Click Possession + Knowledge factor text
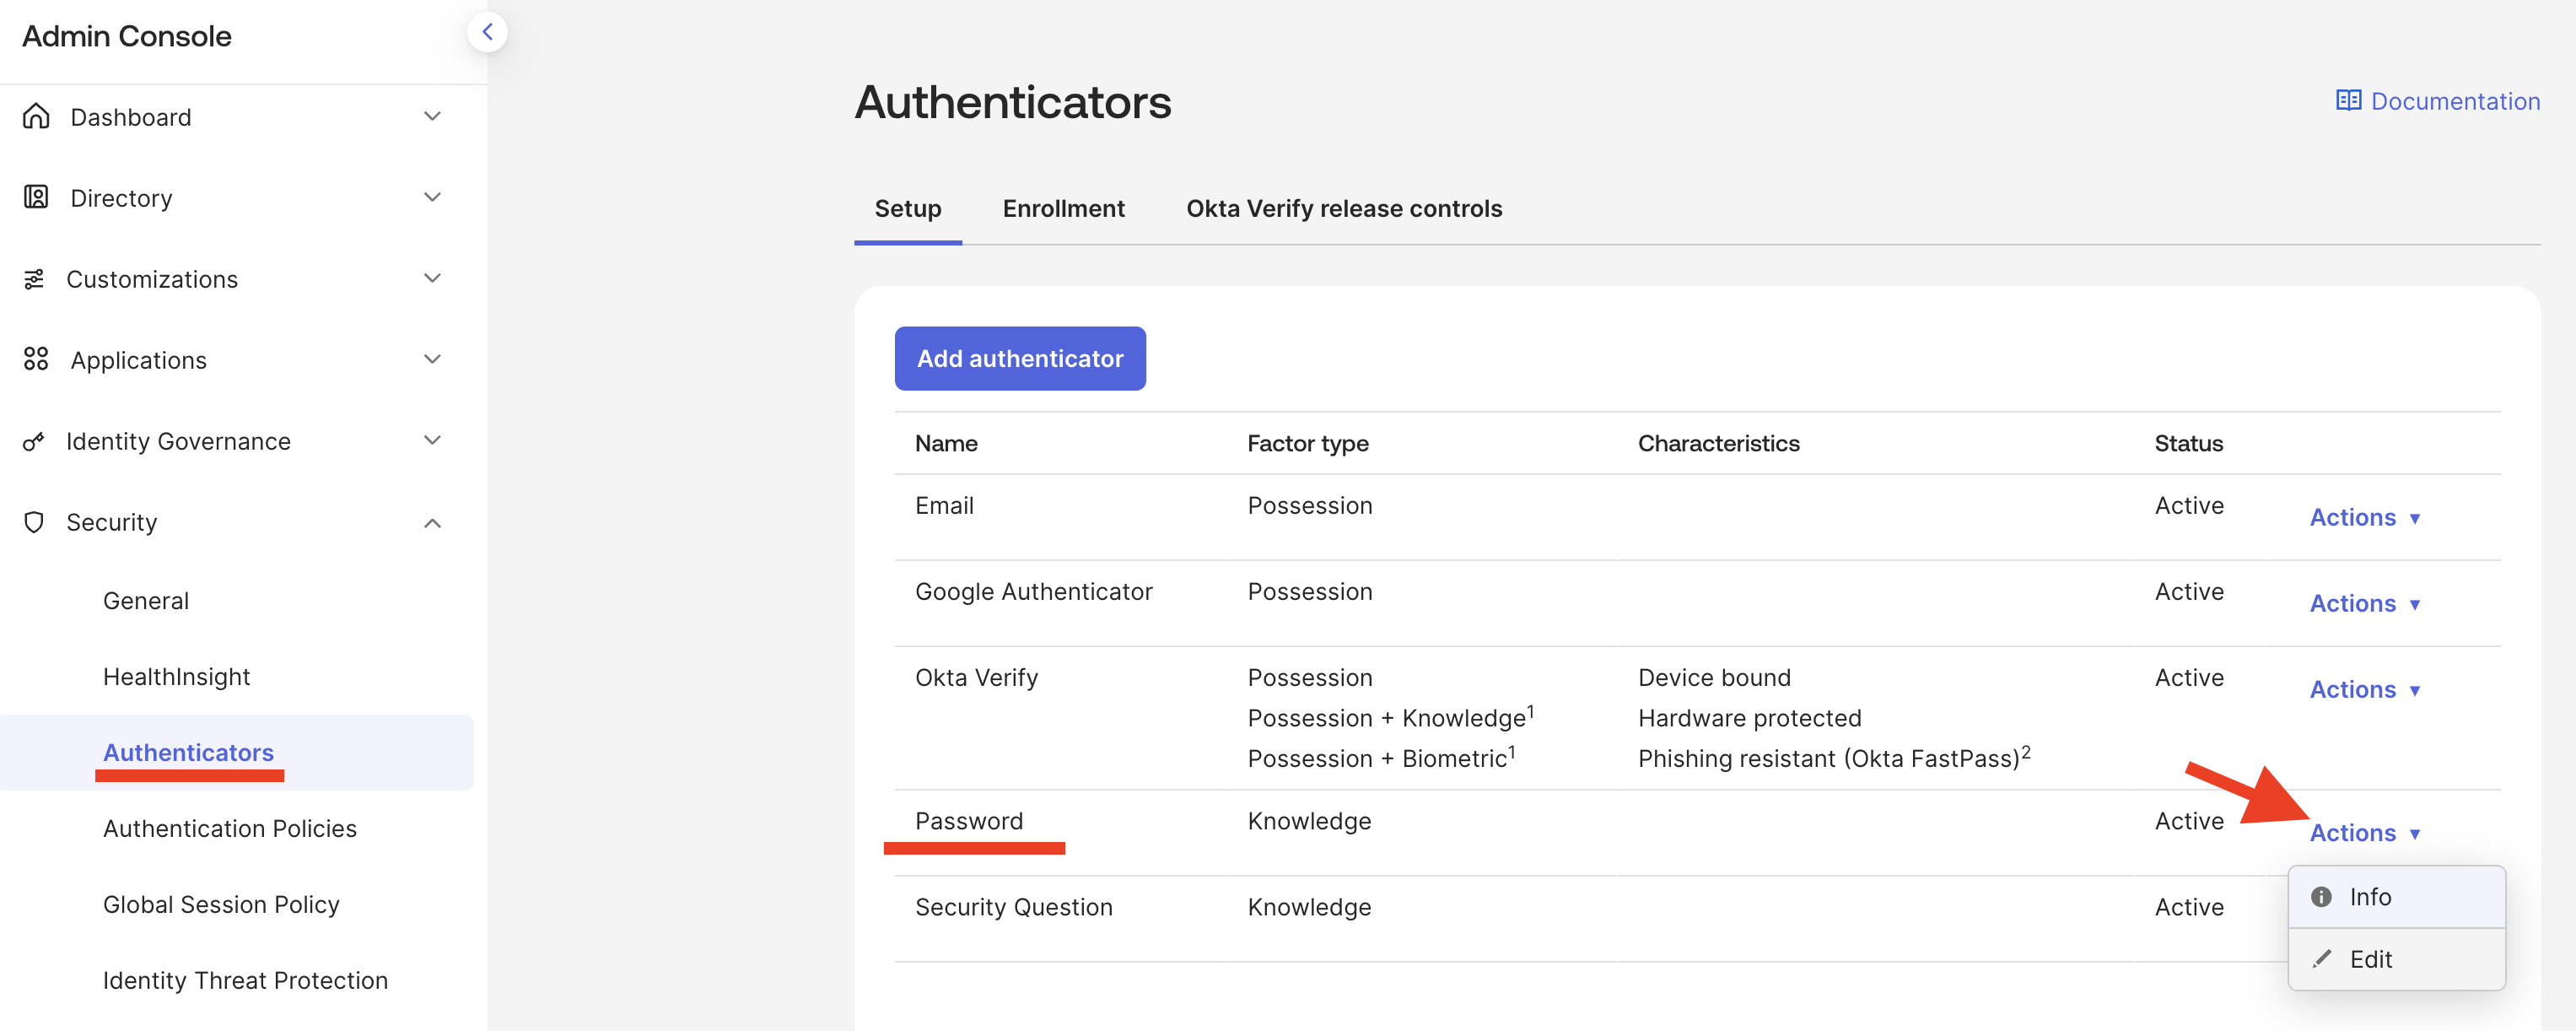 1390,717
